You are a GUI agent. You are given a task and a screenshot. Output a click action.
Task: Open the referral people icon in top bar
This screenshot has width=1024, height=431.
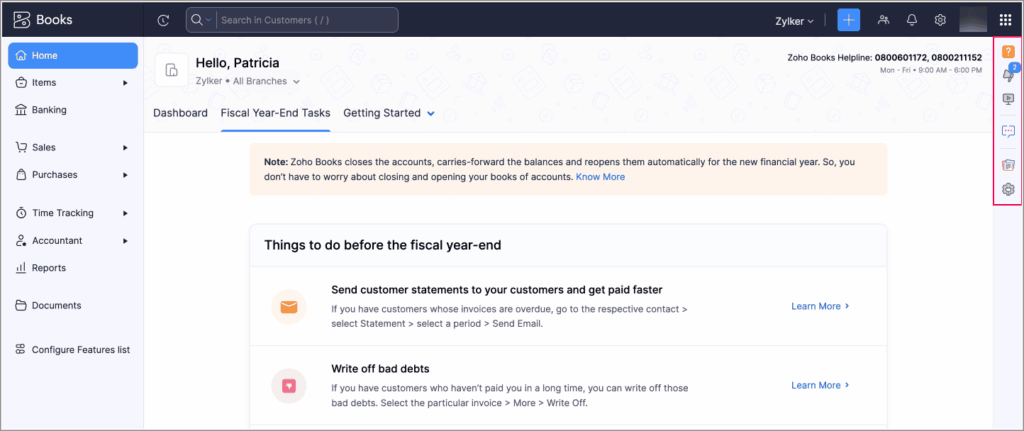(x=884, y=20)
